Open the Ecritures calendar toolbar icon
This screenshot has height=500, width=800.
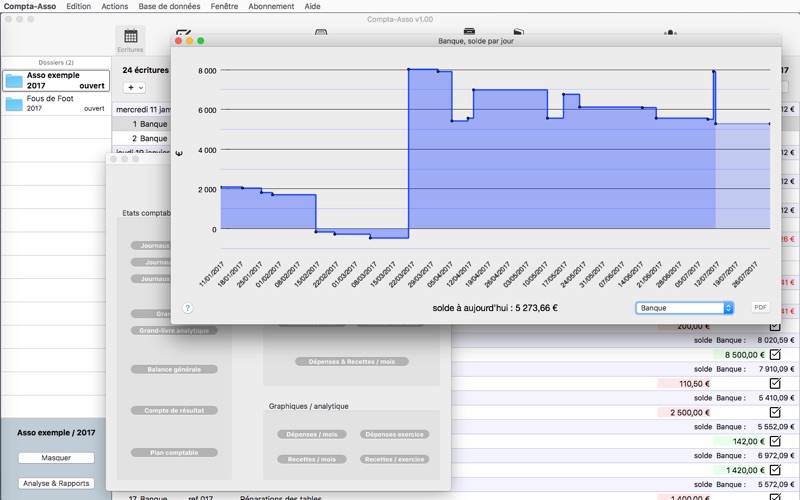tap(131, 37)
